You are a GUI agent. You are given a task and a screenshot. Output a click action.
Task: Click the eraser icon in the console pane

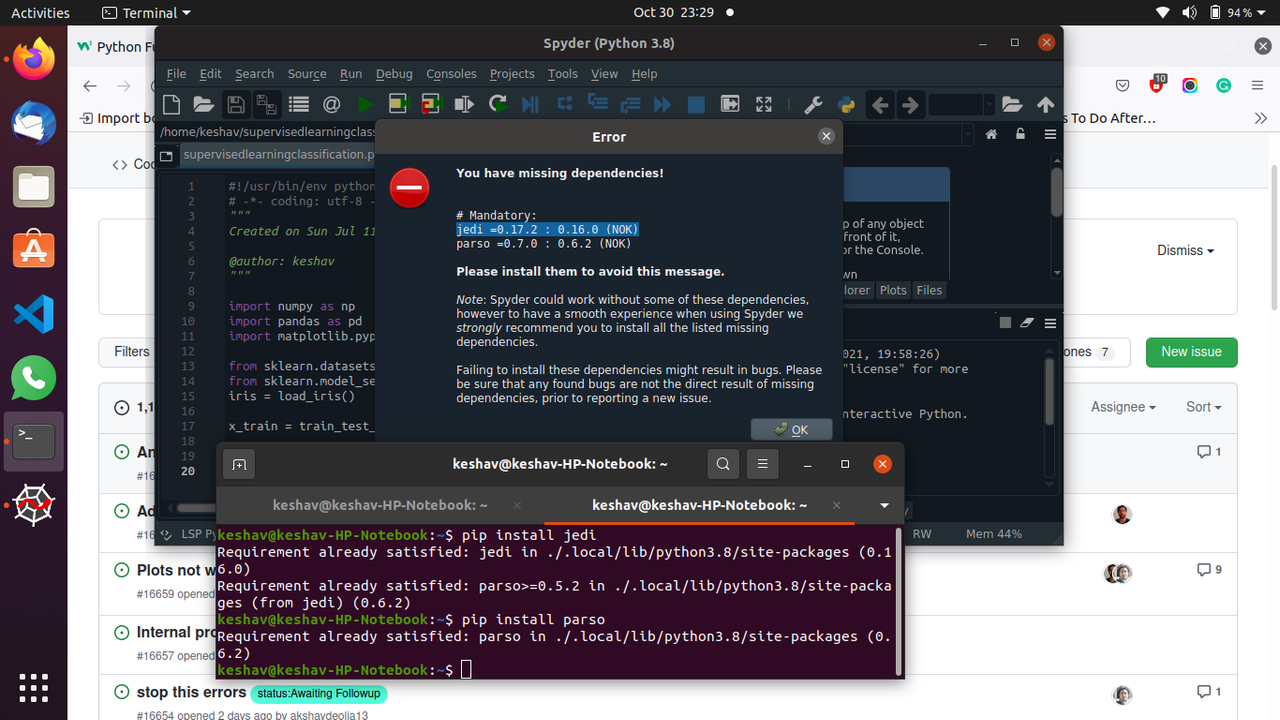[1026, 322]
